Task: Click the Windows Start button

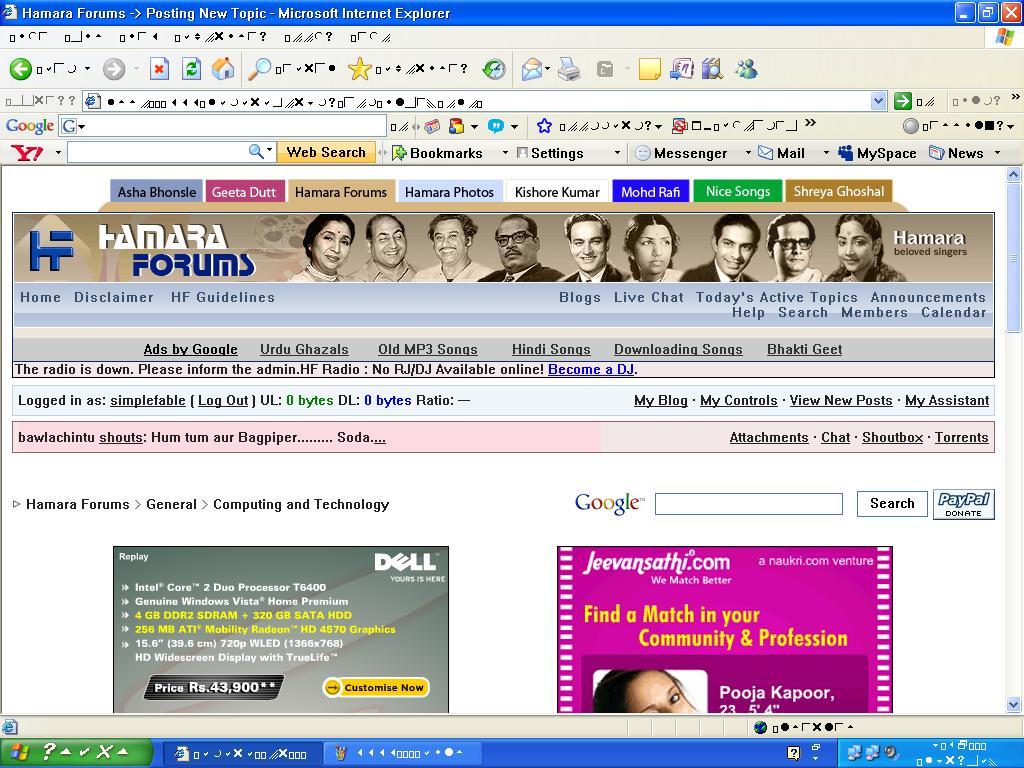Action: 76,752
